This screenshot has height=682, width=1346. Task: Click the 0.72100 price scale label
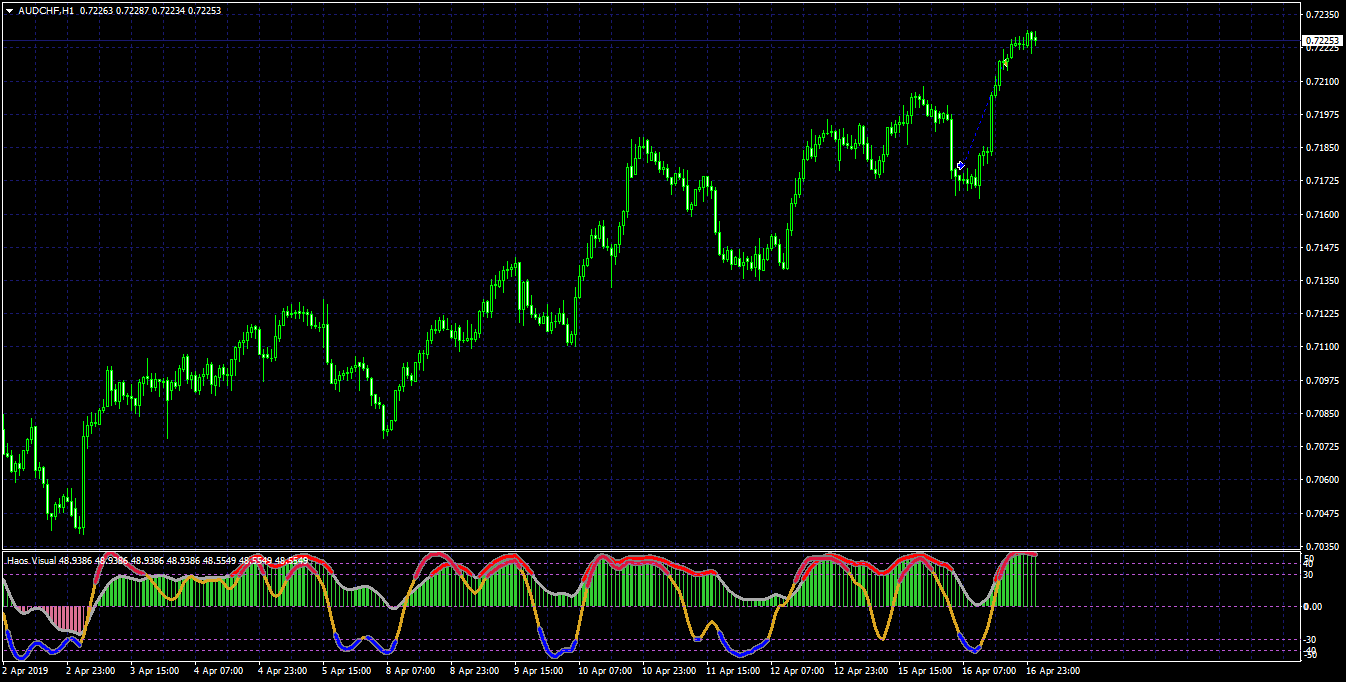pos(1323,81)
